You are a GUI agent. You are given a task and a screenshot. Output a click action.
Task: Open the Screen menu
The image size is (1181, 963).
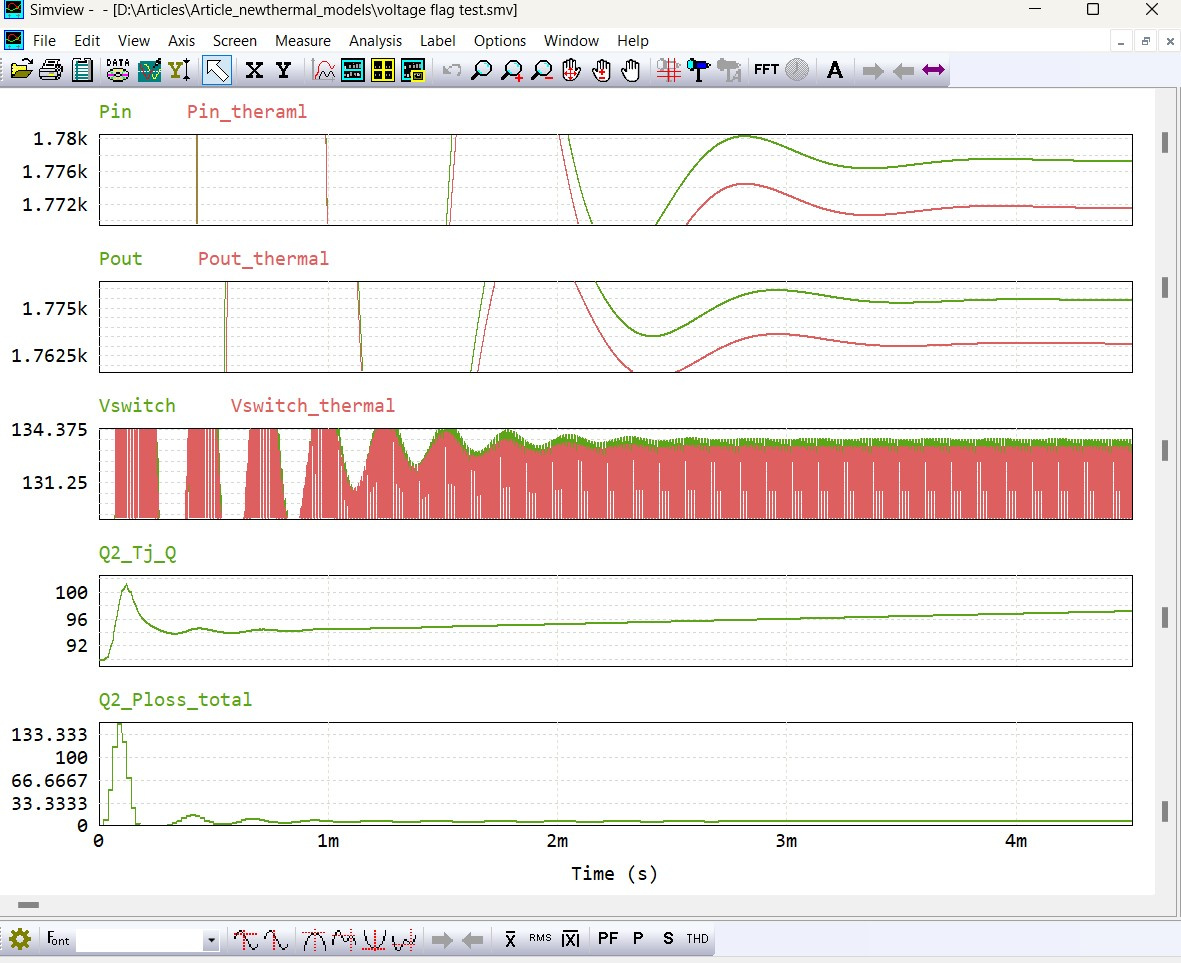click(235, 41)
